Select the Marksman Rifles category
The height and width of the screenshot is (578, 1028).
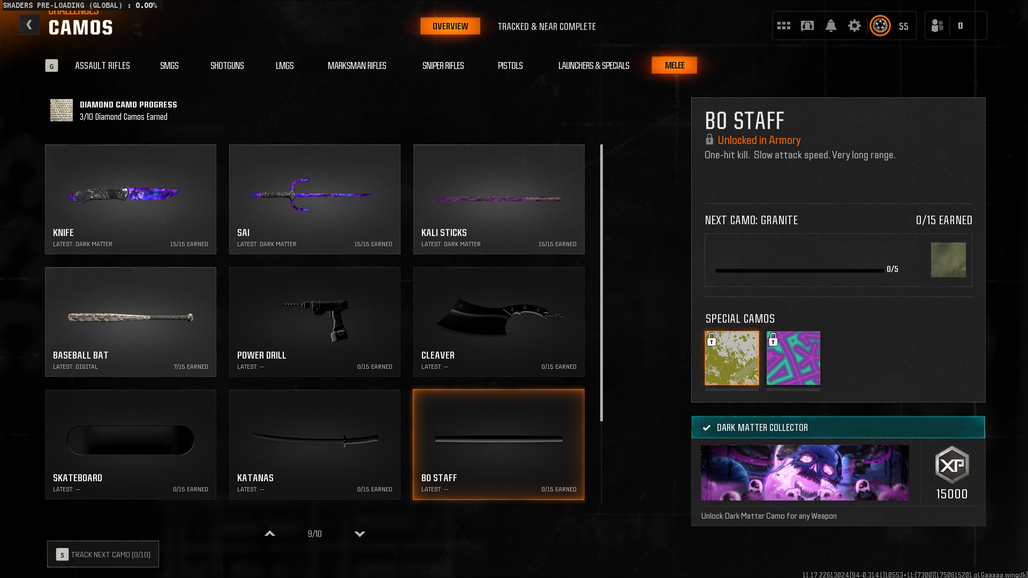coord(357,66)
